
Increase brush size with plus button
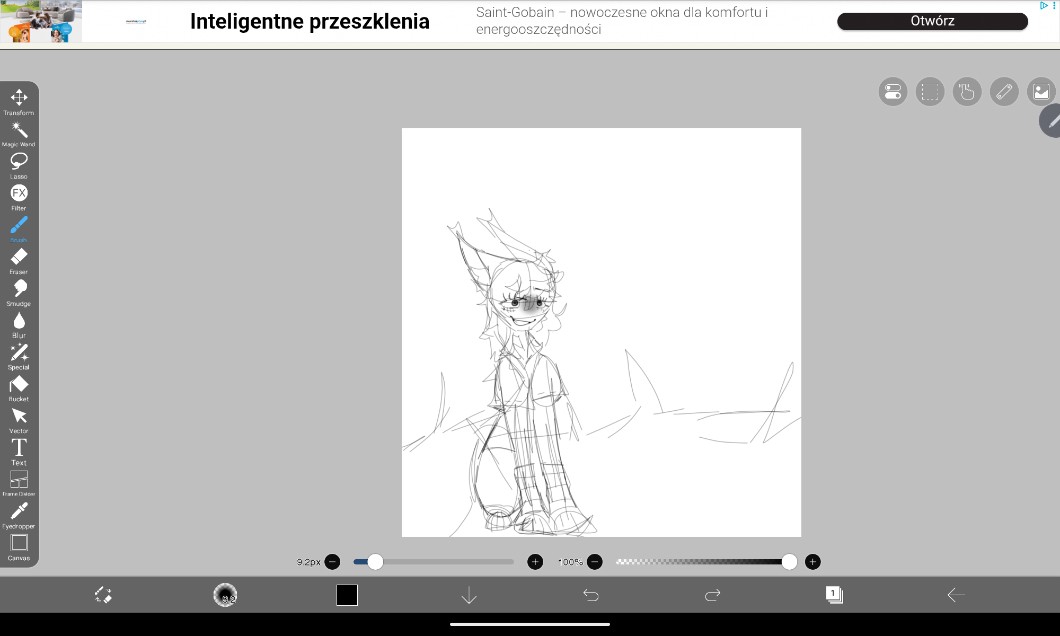tap(535, 562)
